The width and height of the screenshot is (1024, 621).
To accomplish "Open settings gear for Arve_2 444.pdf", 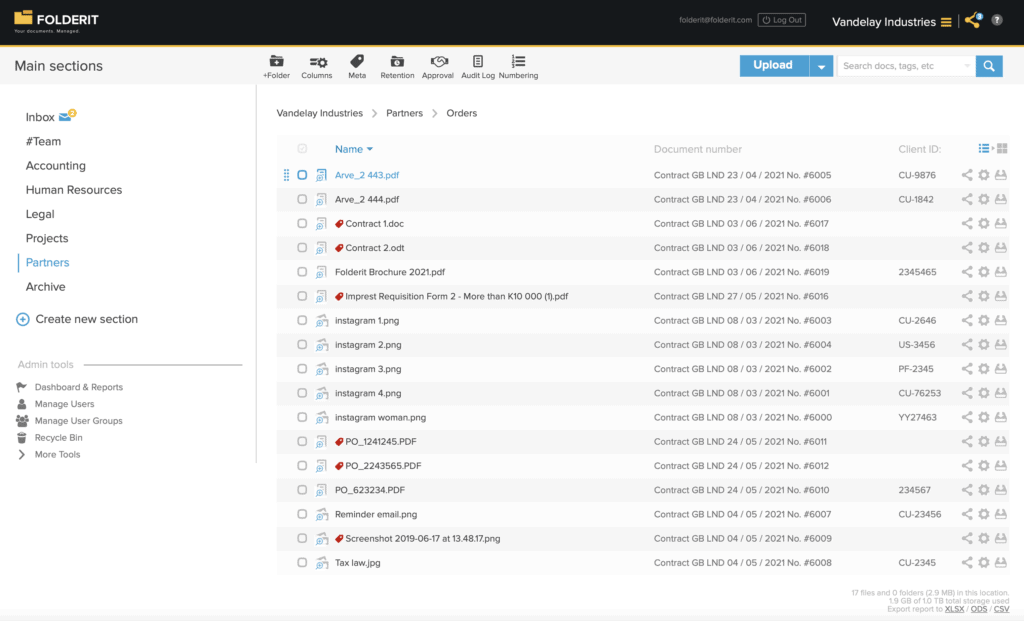I will click(x=984, y=199).
